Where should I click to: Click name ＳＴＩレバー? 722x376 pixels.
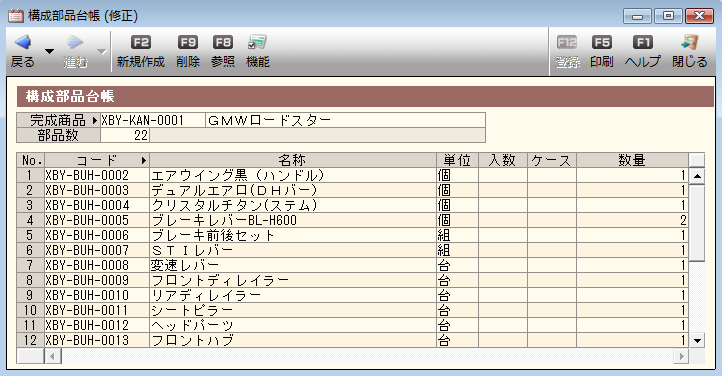[192, 250]
